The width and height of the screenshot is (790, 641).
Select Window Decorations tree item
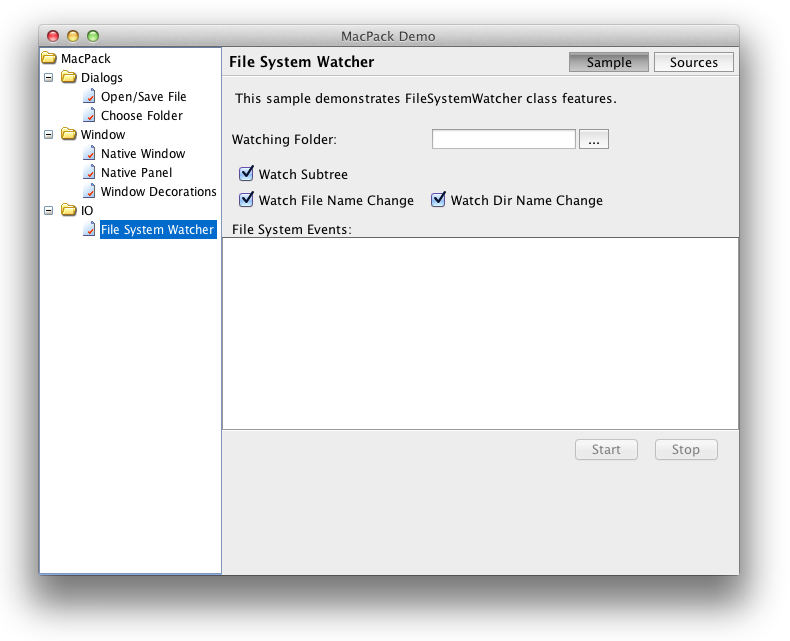pos(159,191)
